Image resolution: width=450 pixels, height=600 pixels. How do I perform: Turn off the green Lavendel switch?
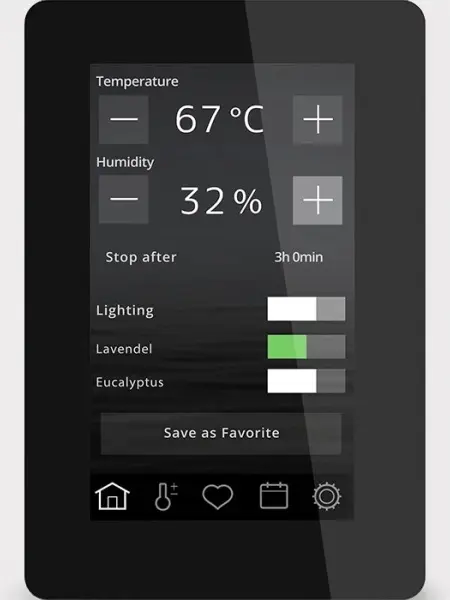tap(306, 347)
